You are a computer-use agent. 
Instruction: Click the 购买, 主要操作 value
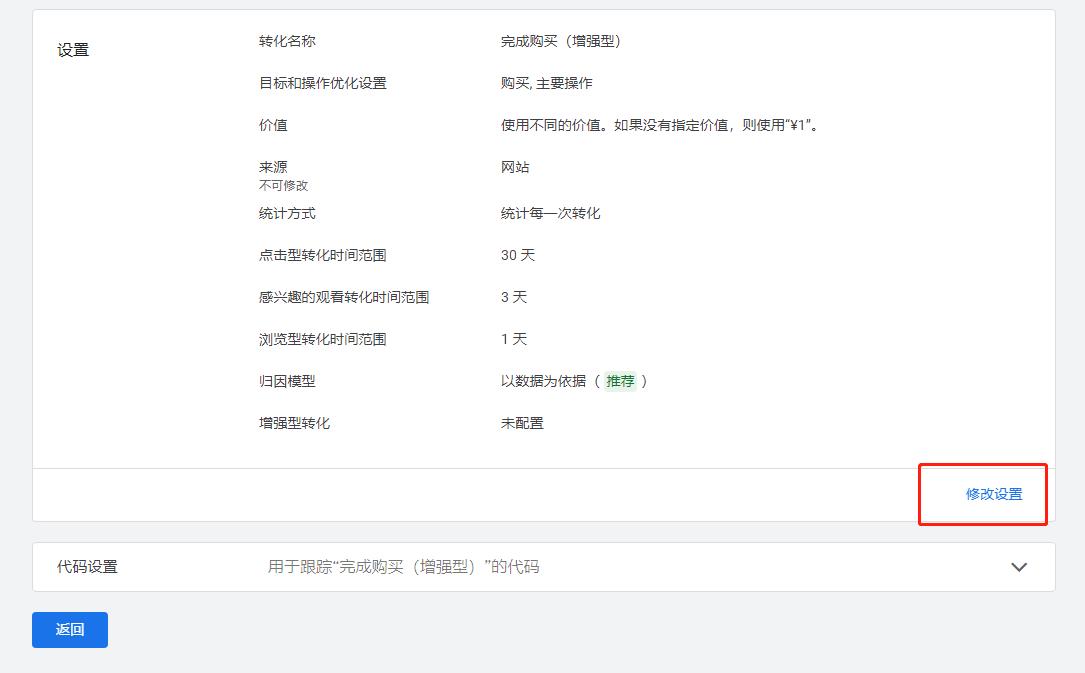point(548,83)
